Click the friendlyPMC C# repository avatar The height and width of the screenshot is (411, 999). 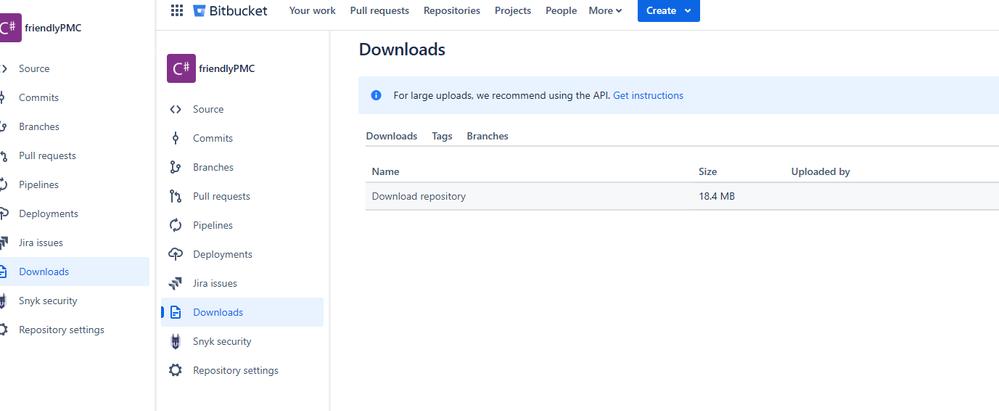[x=181, y=68]
